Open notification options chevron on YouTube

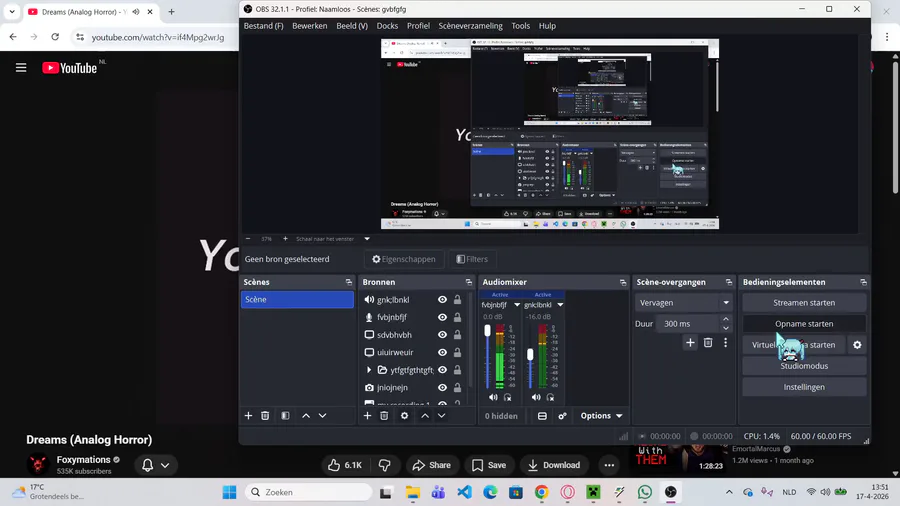[x=165, y=465]
